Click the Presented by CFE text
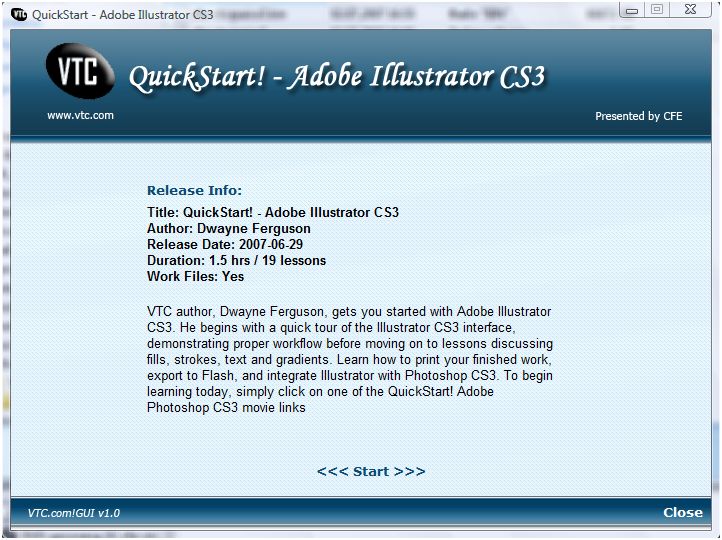Viewport: 722px width, 540px height. [639, 116]
